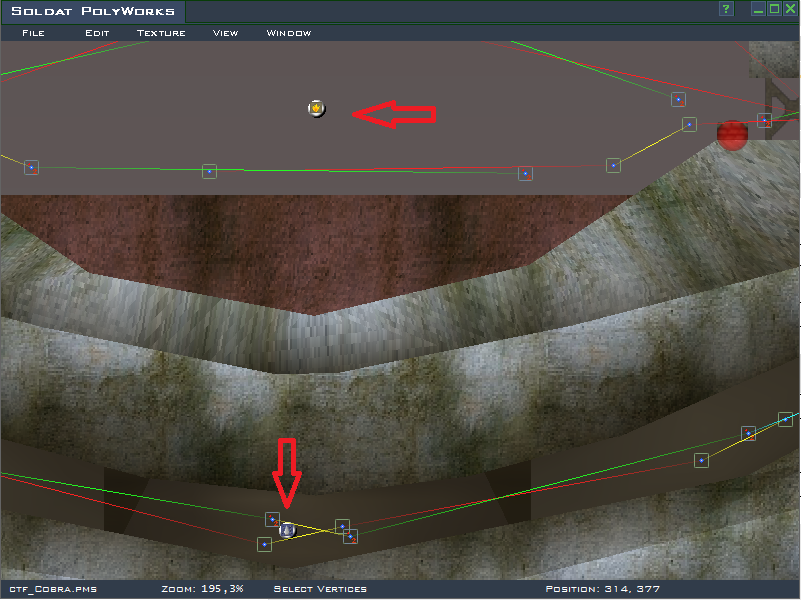Open the Edit menu
This screenshot has height=600, width=801.
[97, 33]
